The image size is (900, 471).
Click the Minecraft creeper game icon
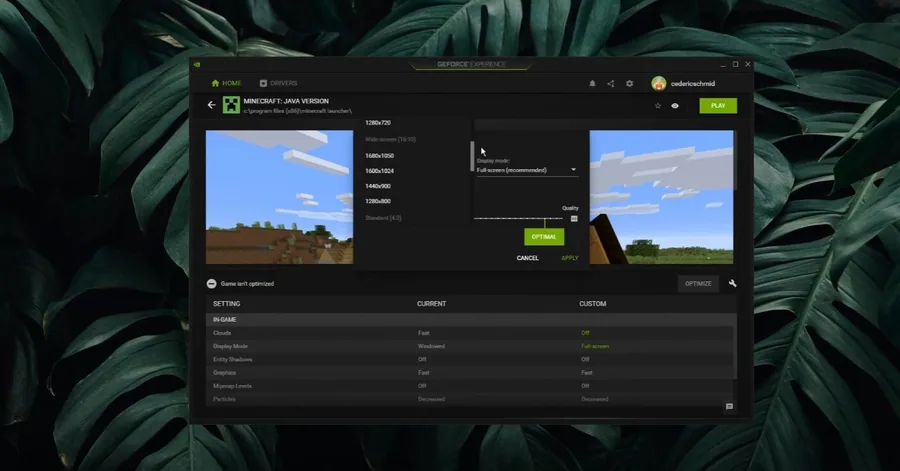click(x=231, y=105)
